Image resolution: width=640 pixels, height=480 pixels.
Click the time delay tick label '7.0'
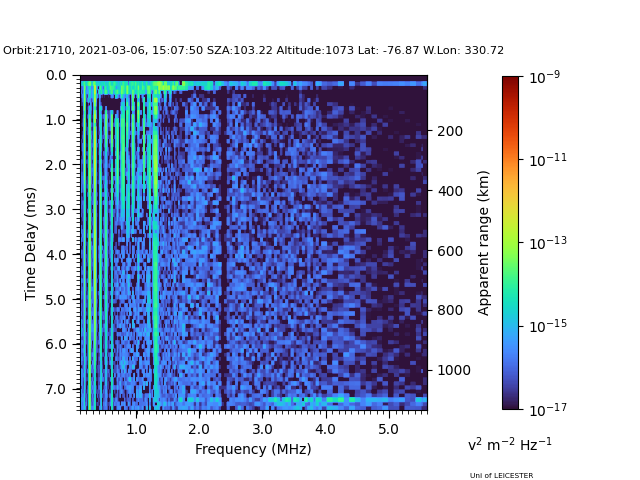[56, 389]
